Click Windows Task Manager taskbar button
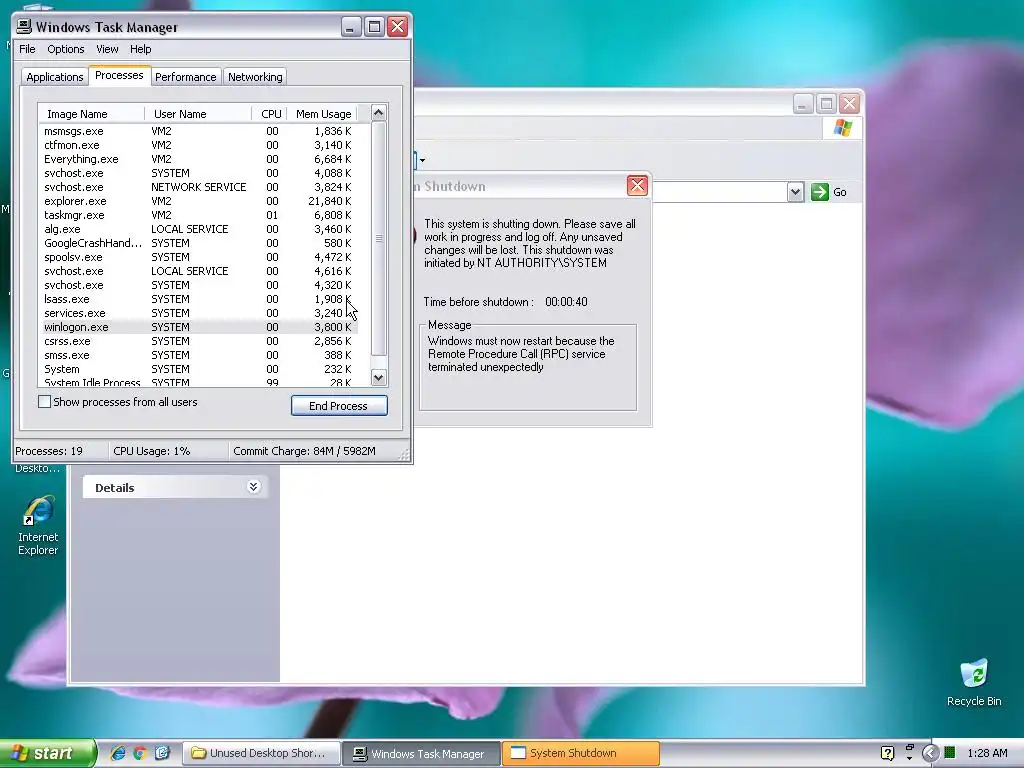1024x768 pixels. 421,753
